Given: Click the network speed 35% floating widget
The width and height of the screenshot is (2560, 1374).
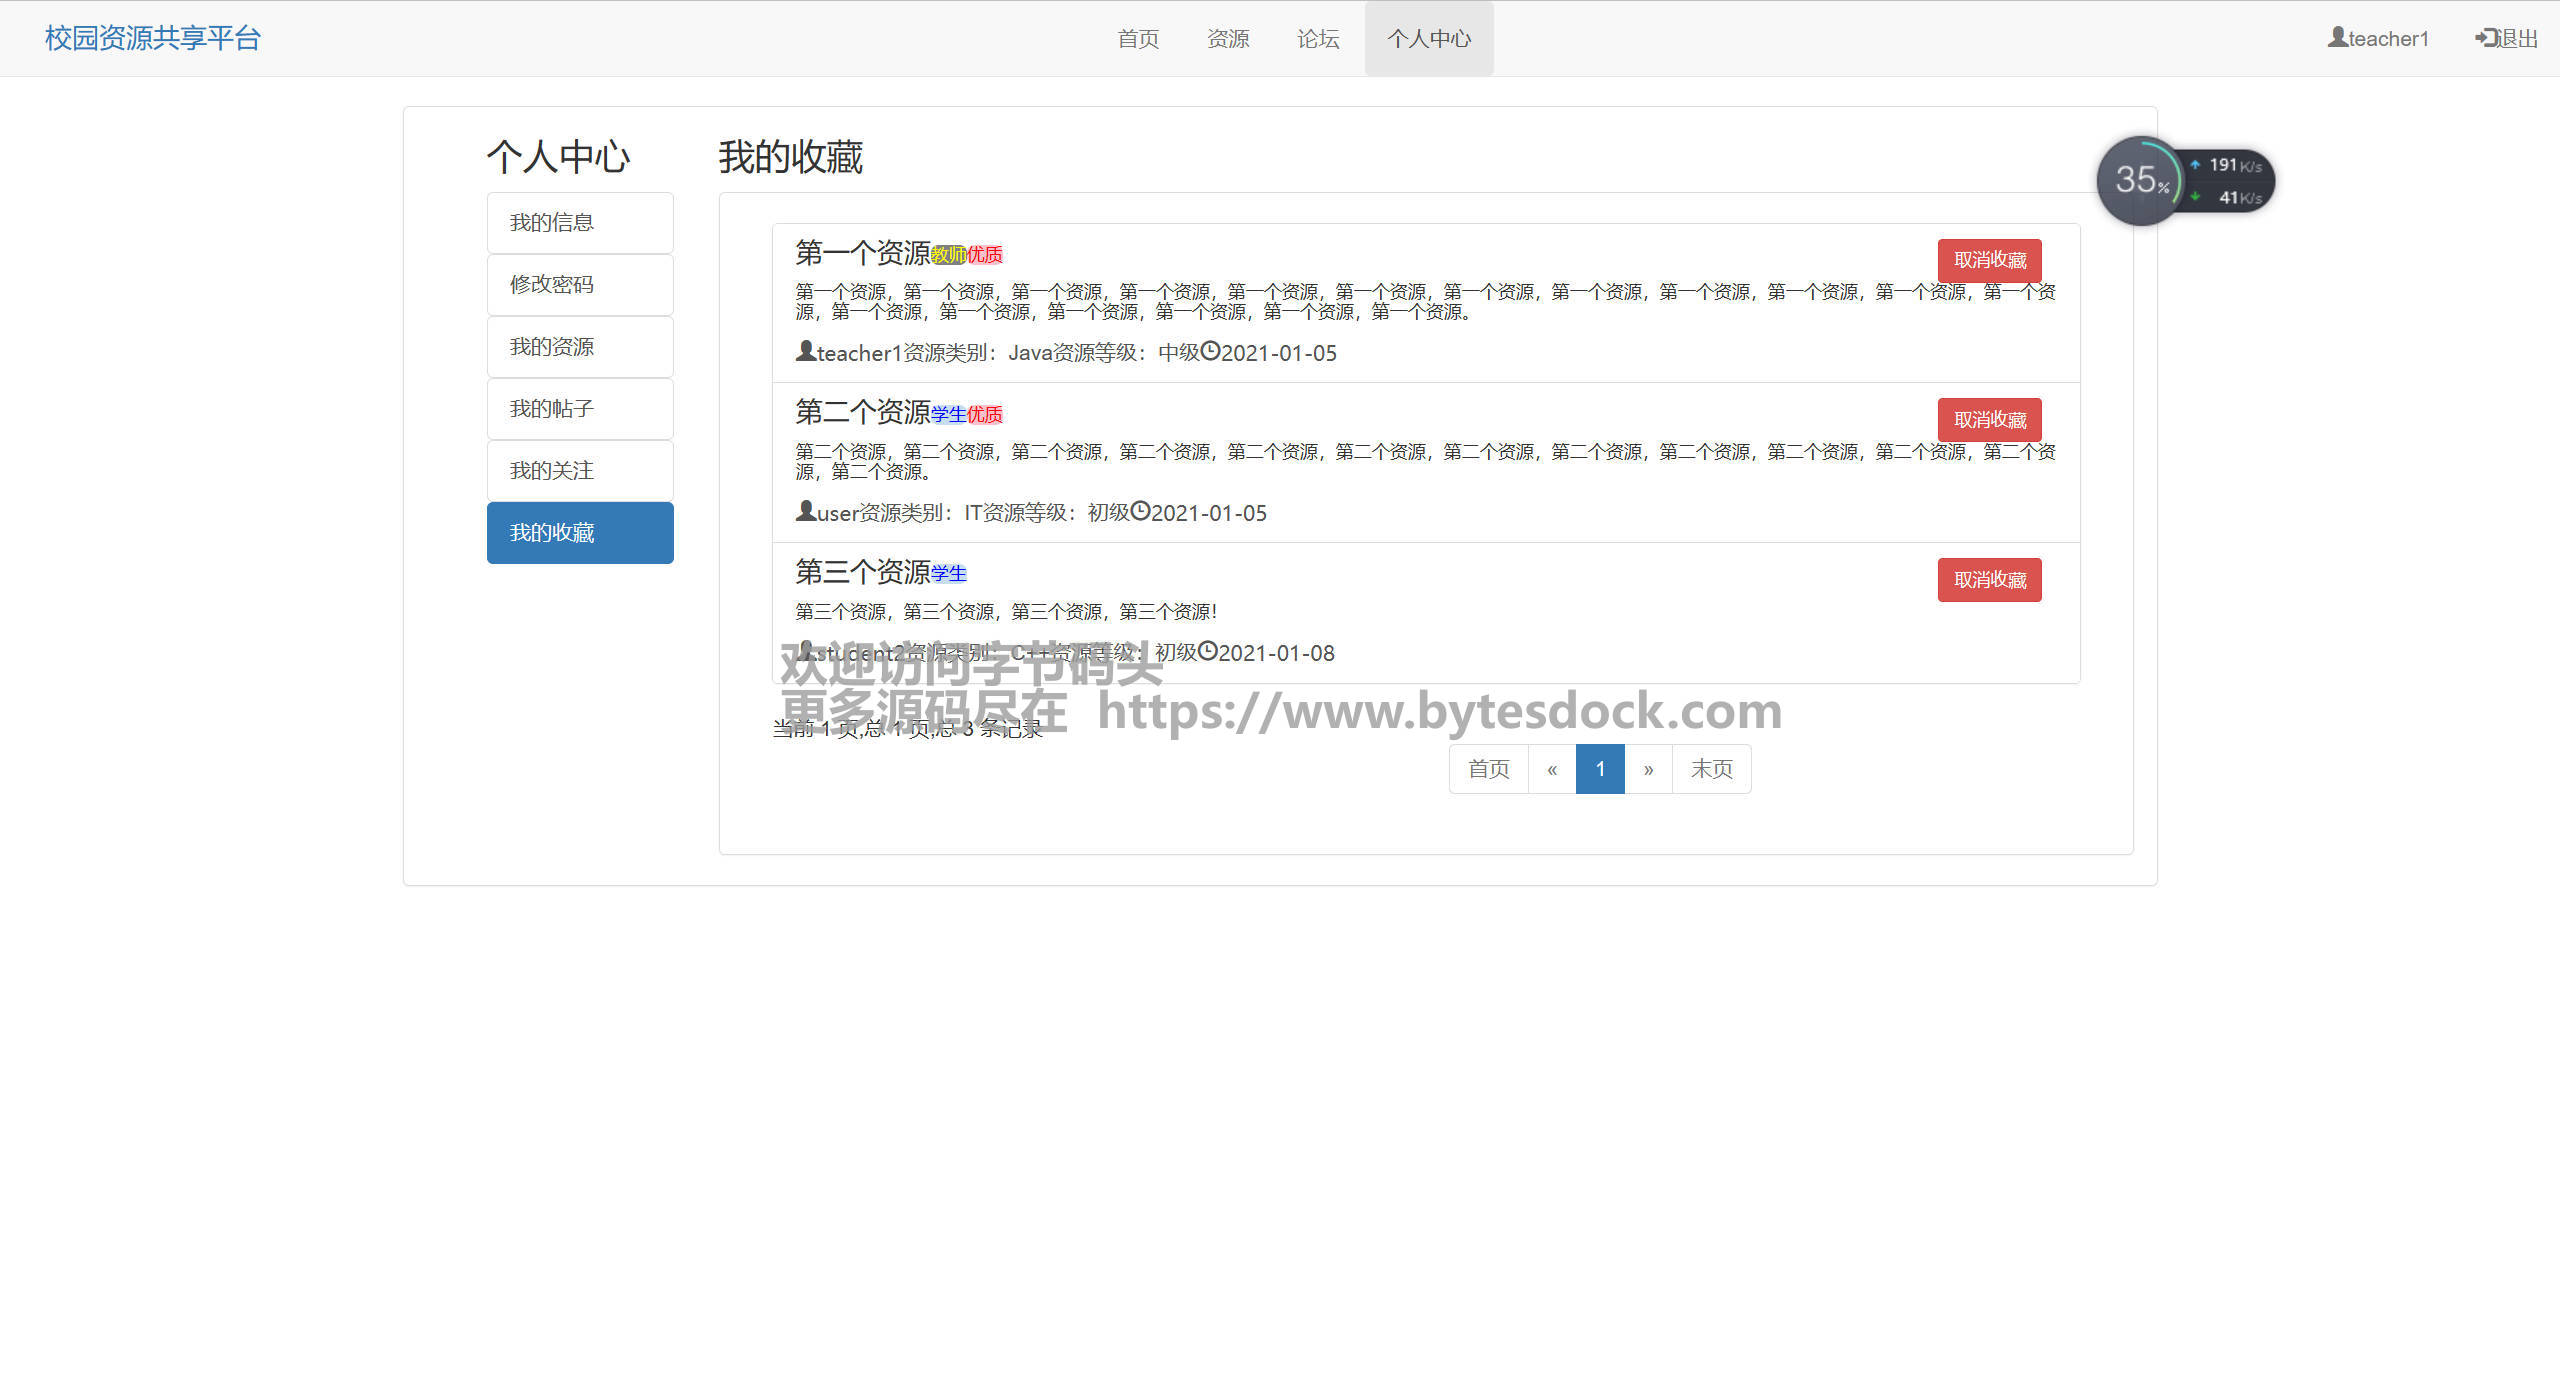Looking at the screenshot, I should (2141, 181).
